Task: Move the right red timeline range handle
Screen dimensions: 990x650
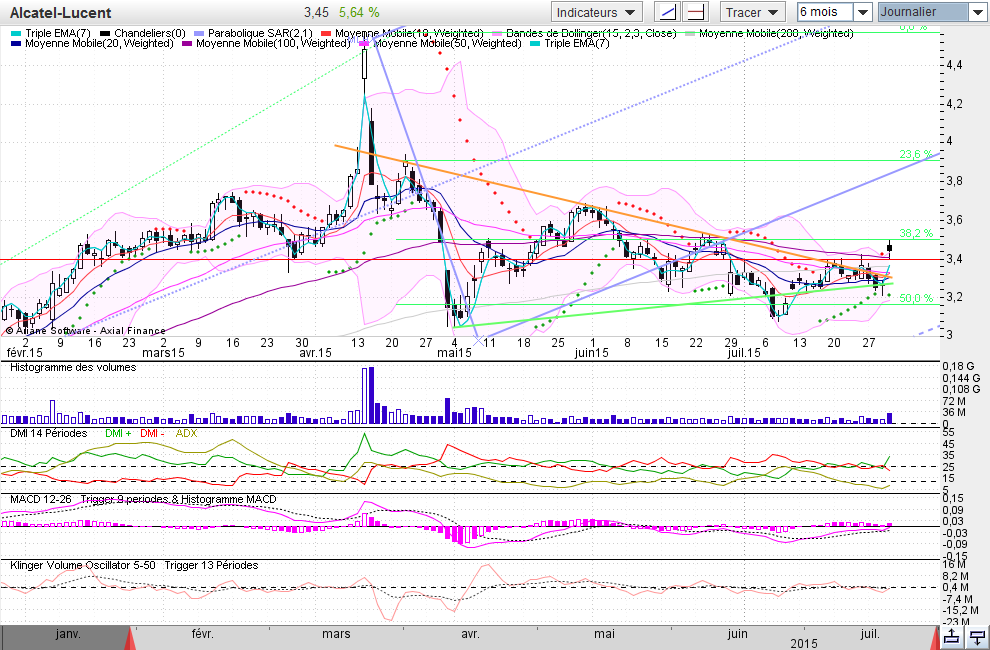Action: click(934, 638)
